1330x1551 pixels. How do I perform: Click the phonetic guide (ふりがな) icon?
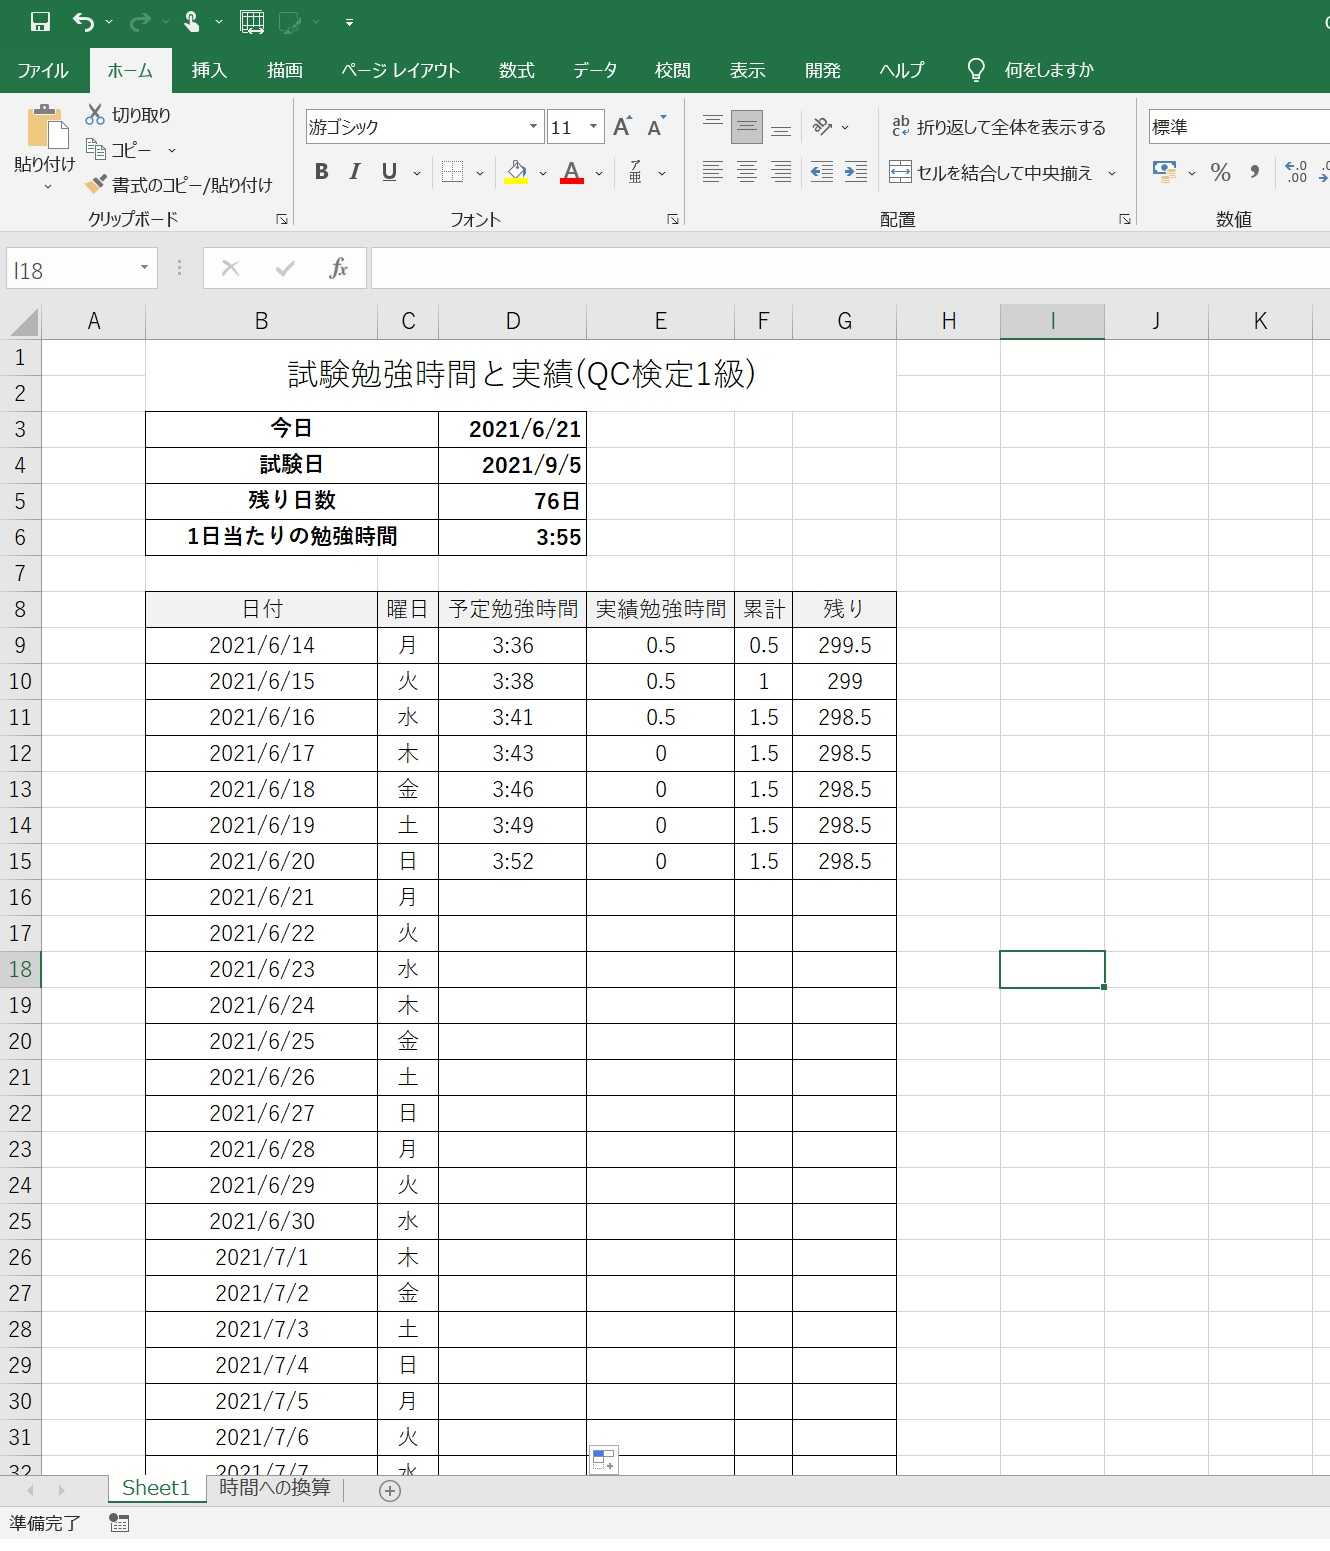pyautogui.click(x=635, y=172)
